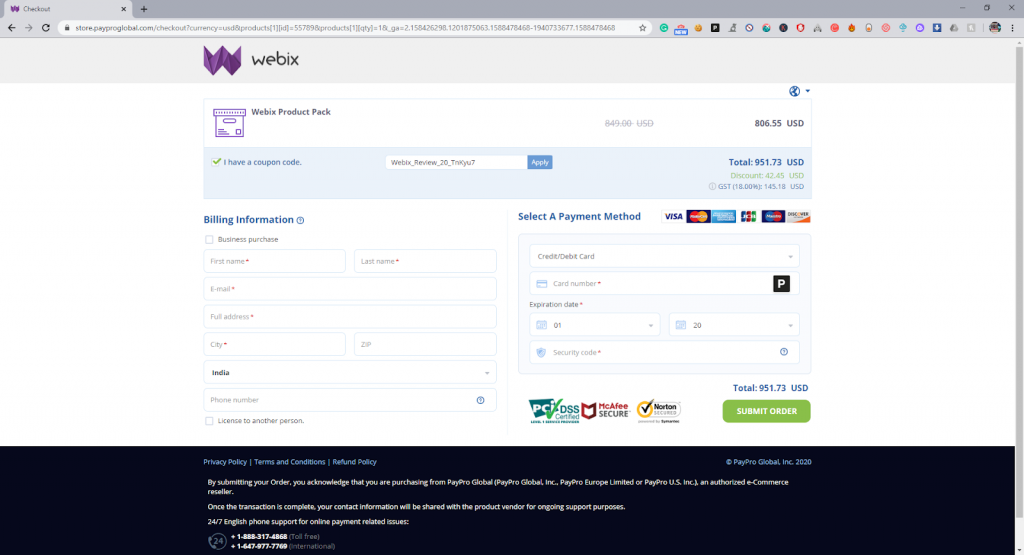The width and height of the screenshot is (1024, 555).
Task: Expand the India country dropdown
Action: point(350,372)
